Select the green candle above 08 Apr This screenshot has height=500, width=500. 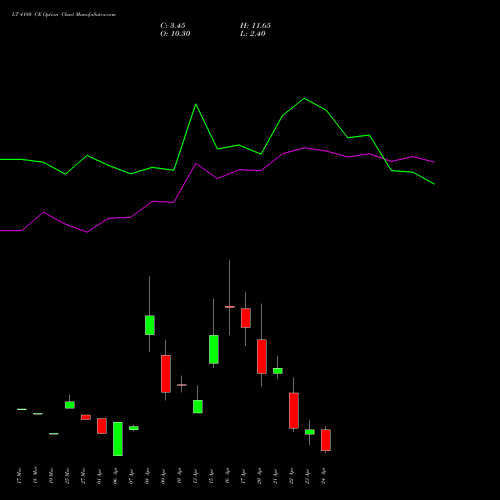pyautogui.click(x=150, y=325)
